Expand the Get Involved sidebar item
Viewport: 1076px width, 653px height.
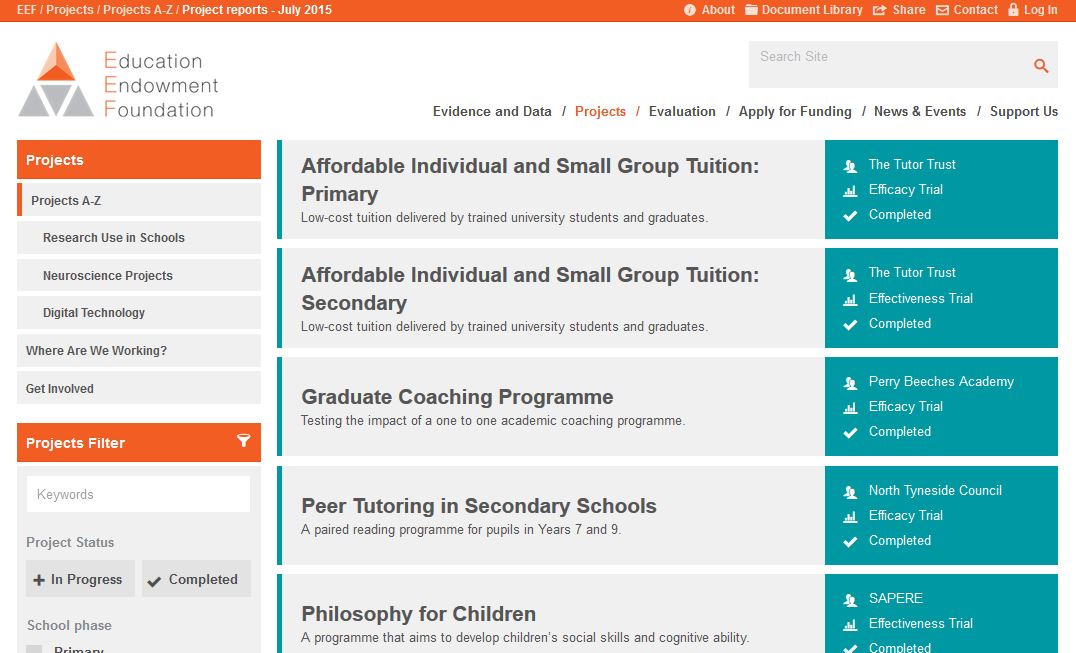60,389
